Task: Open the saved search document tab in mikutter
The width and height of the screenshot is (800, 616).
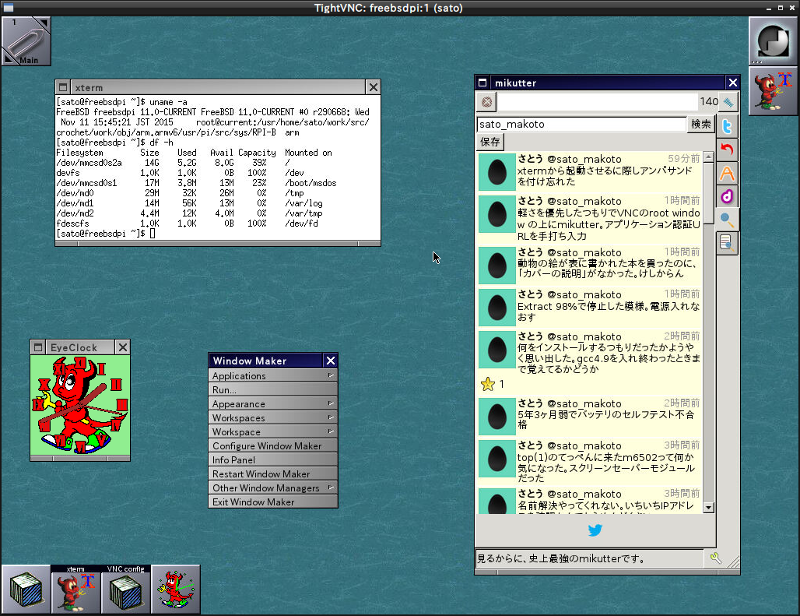Action: click(x=727, y=243)
